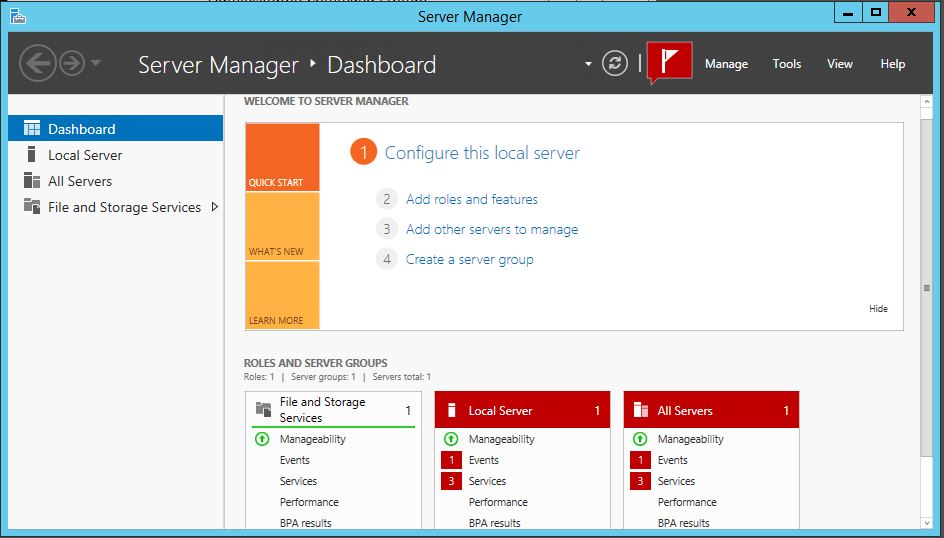The height and width of the screenshot is (538, 944).
Task: Click green Manageability icon in All Servers tile
Action: pyautogui.click(x=640, y=439)
